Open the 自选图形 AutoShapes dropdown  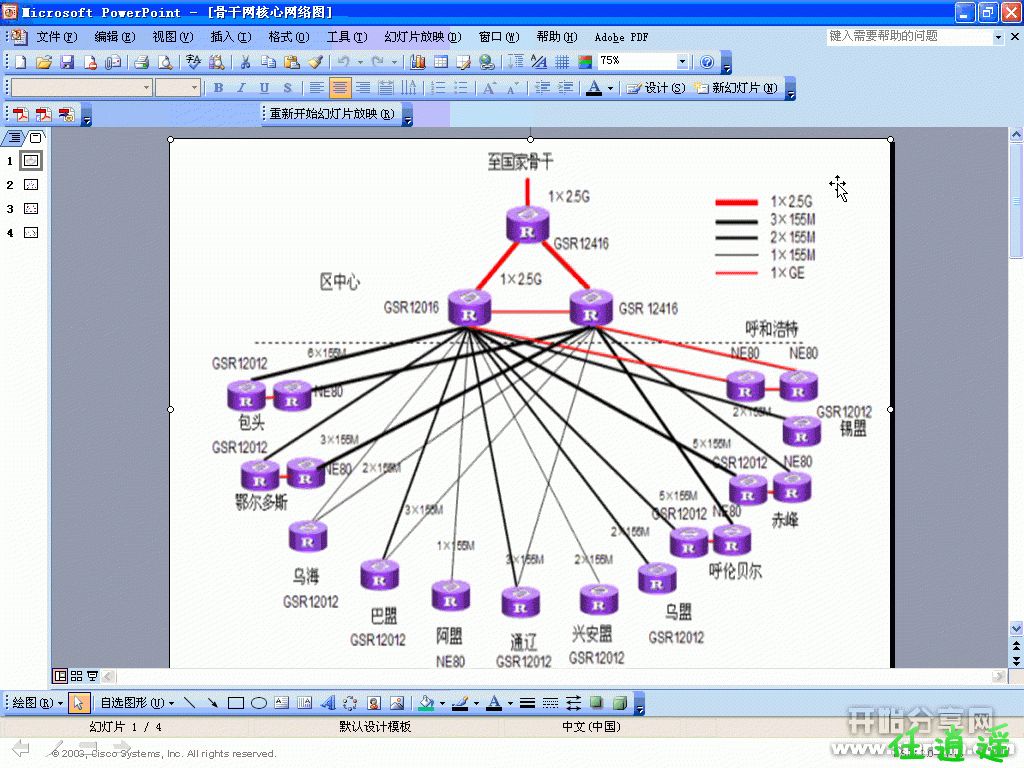click(x=137, y=703)
